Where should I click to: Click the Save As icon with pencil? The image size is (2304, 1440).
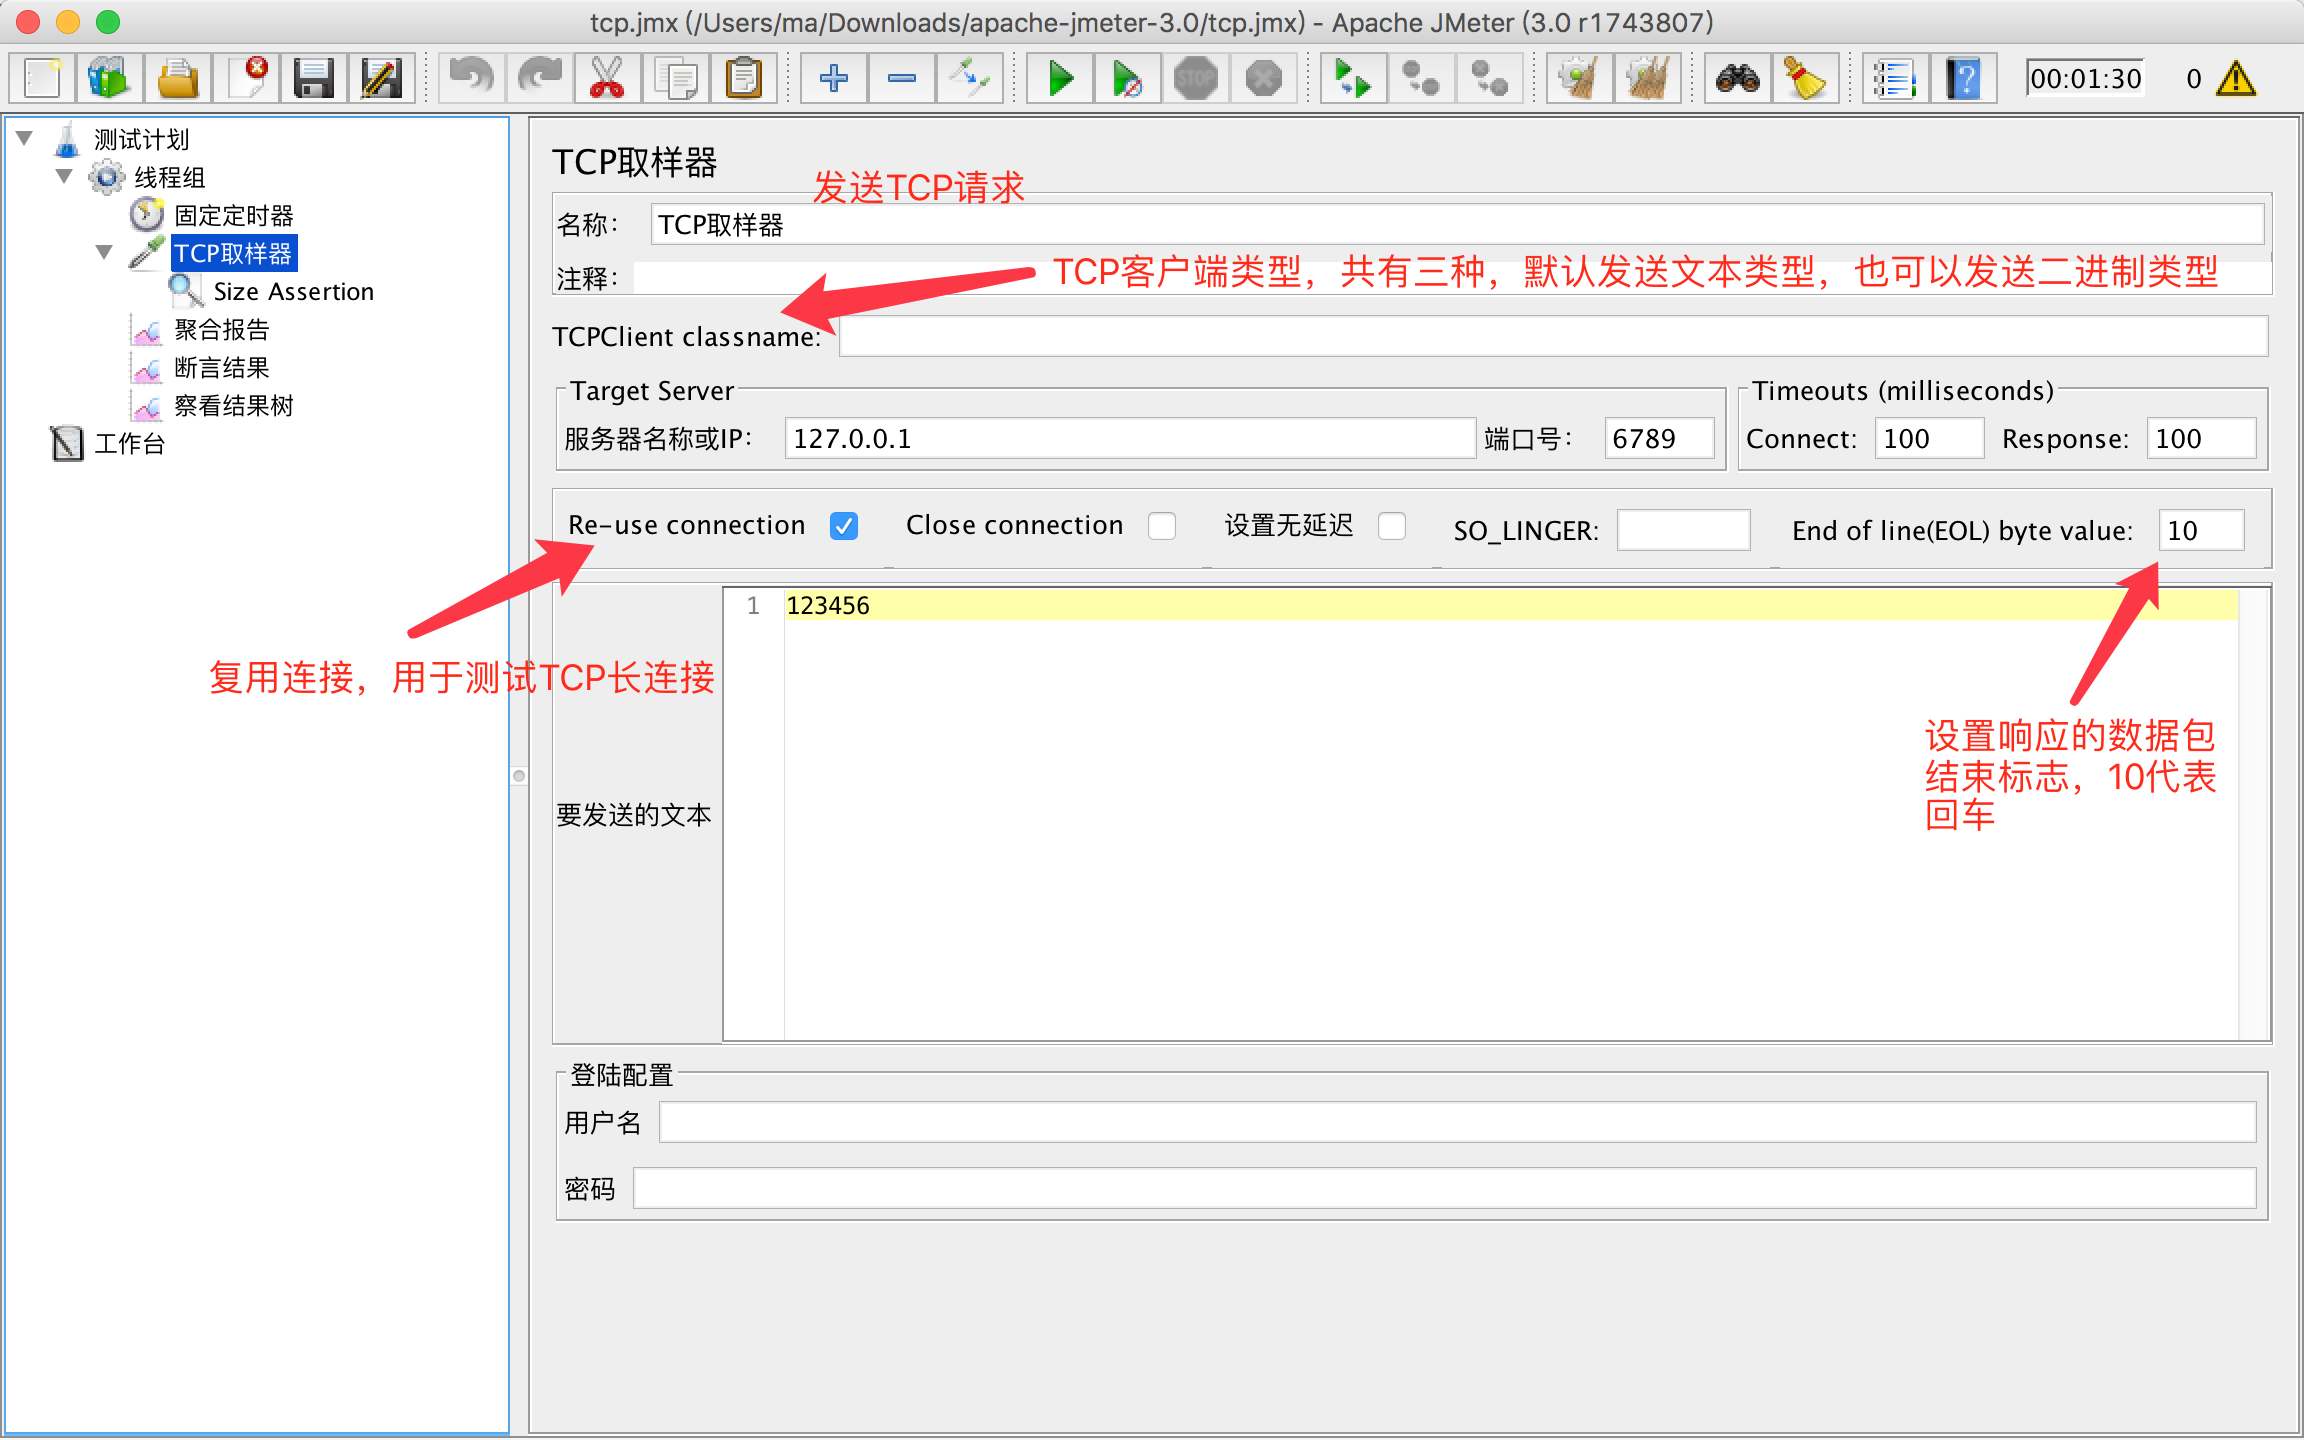click(x=381, y=78)
